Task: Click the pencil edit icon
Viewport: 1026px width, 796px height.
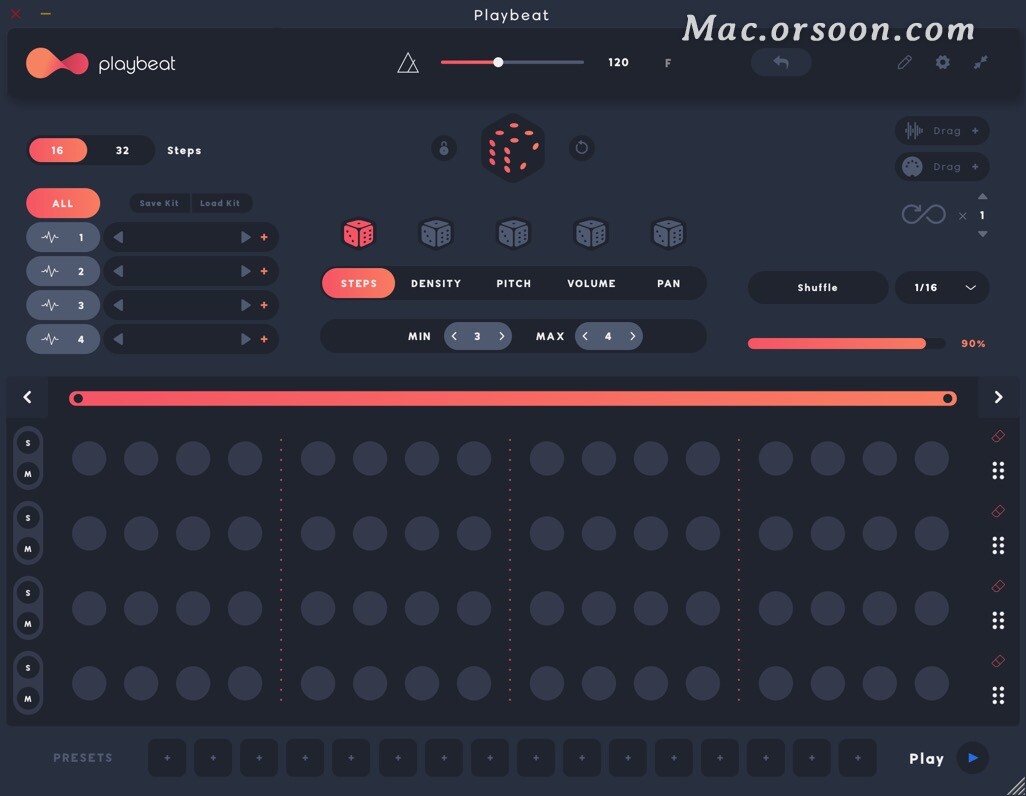Action: pyautogui.click(x=904, y=62)
